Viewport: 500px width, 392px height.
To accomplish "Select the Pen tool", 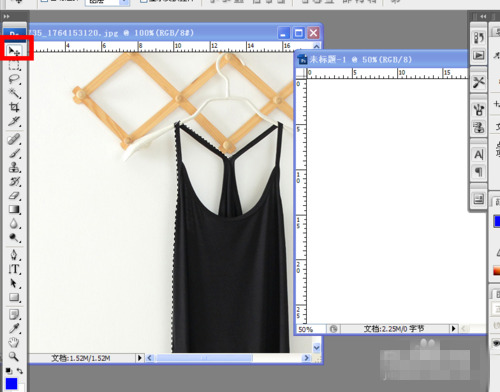I will click(x=14, y=255).
